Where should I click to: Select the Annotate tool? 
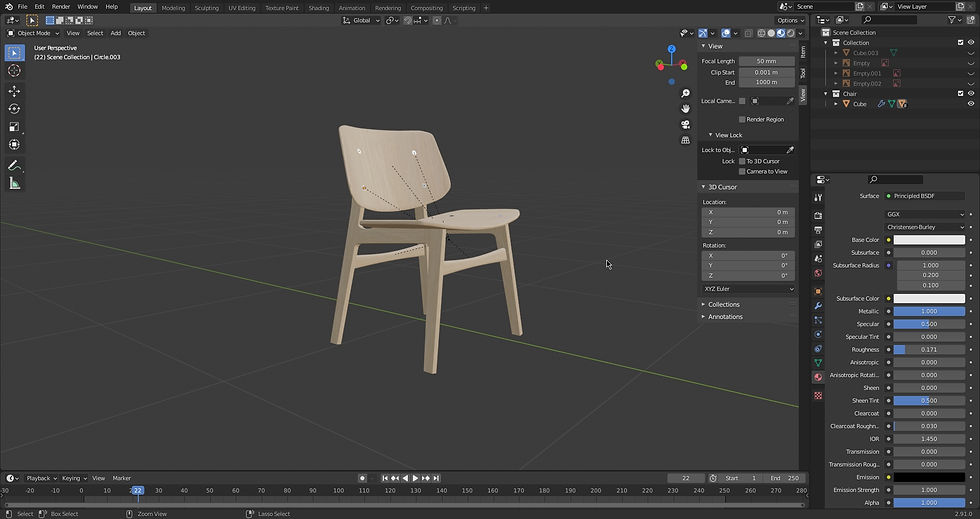(x=14, y=166)
